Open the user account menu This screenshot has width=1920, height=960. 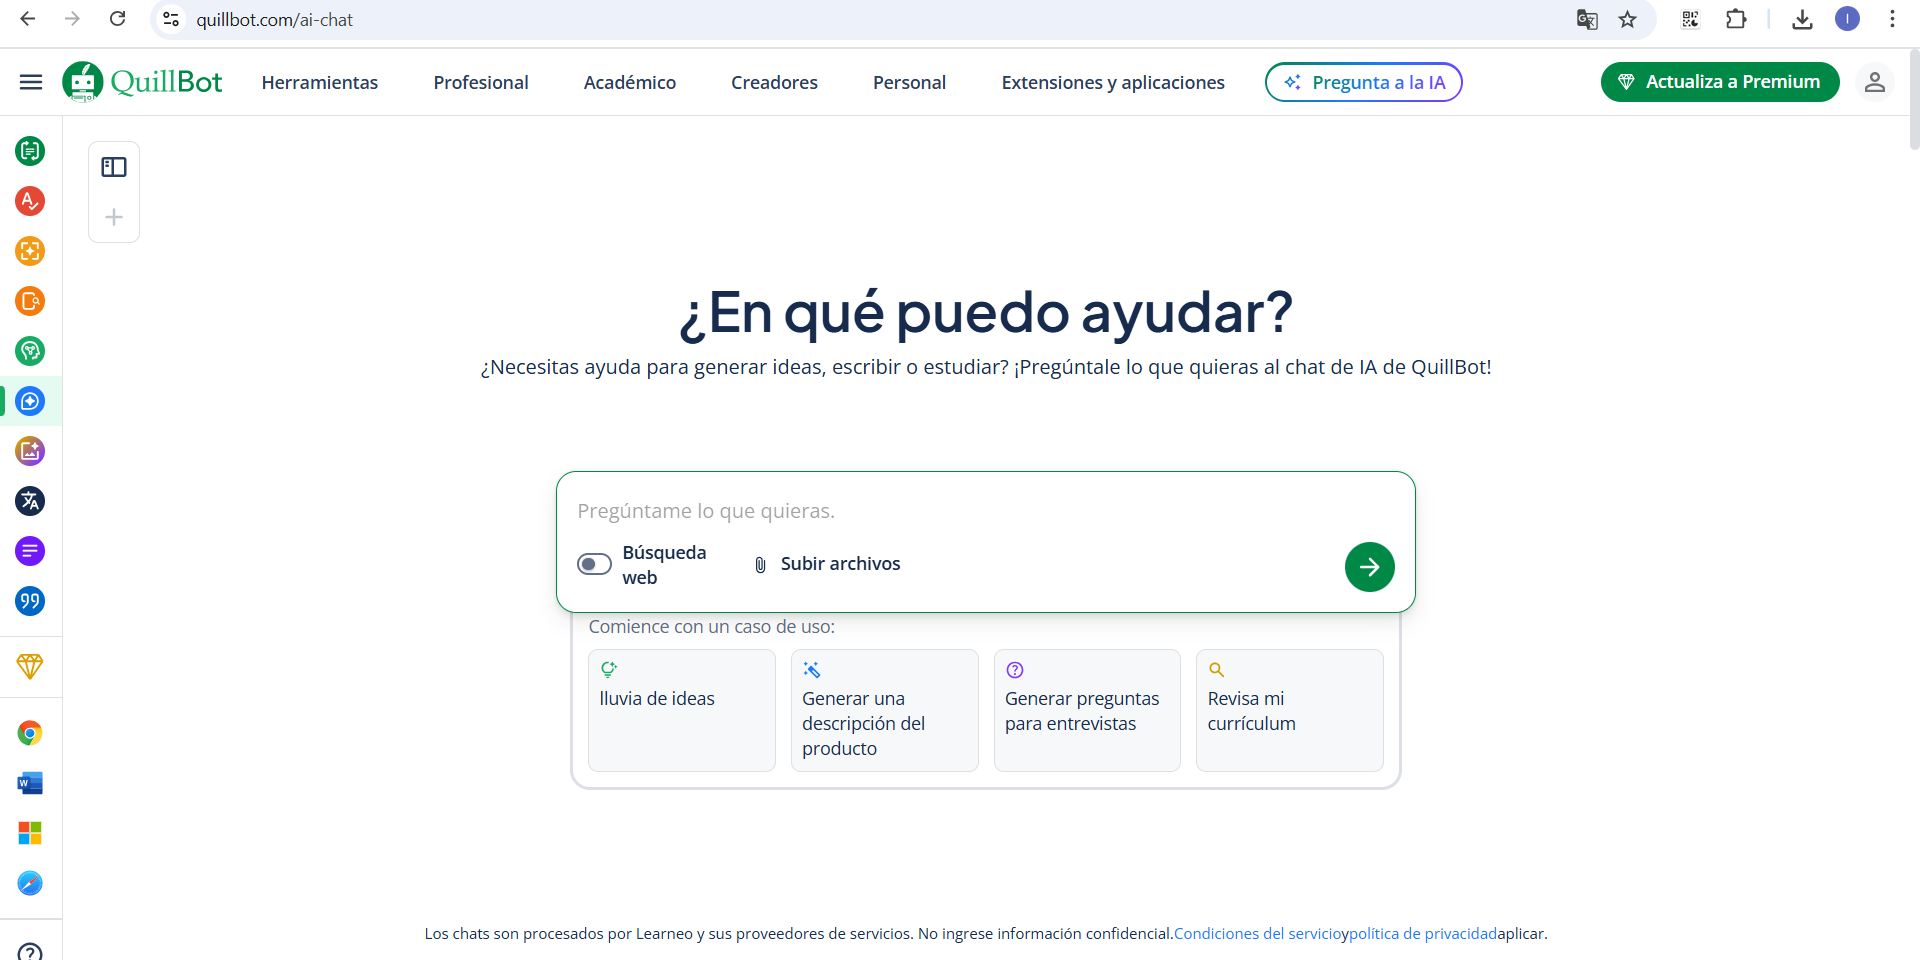pos(1874,82)
